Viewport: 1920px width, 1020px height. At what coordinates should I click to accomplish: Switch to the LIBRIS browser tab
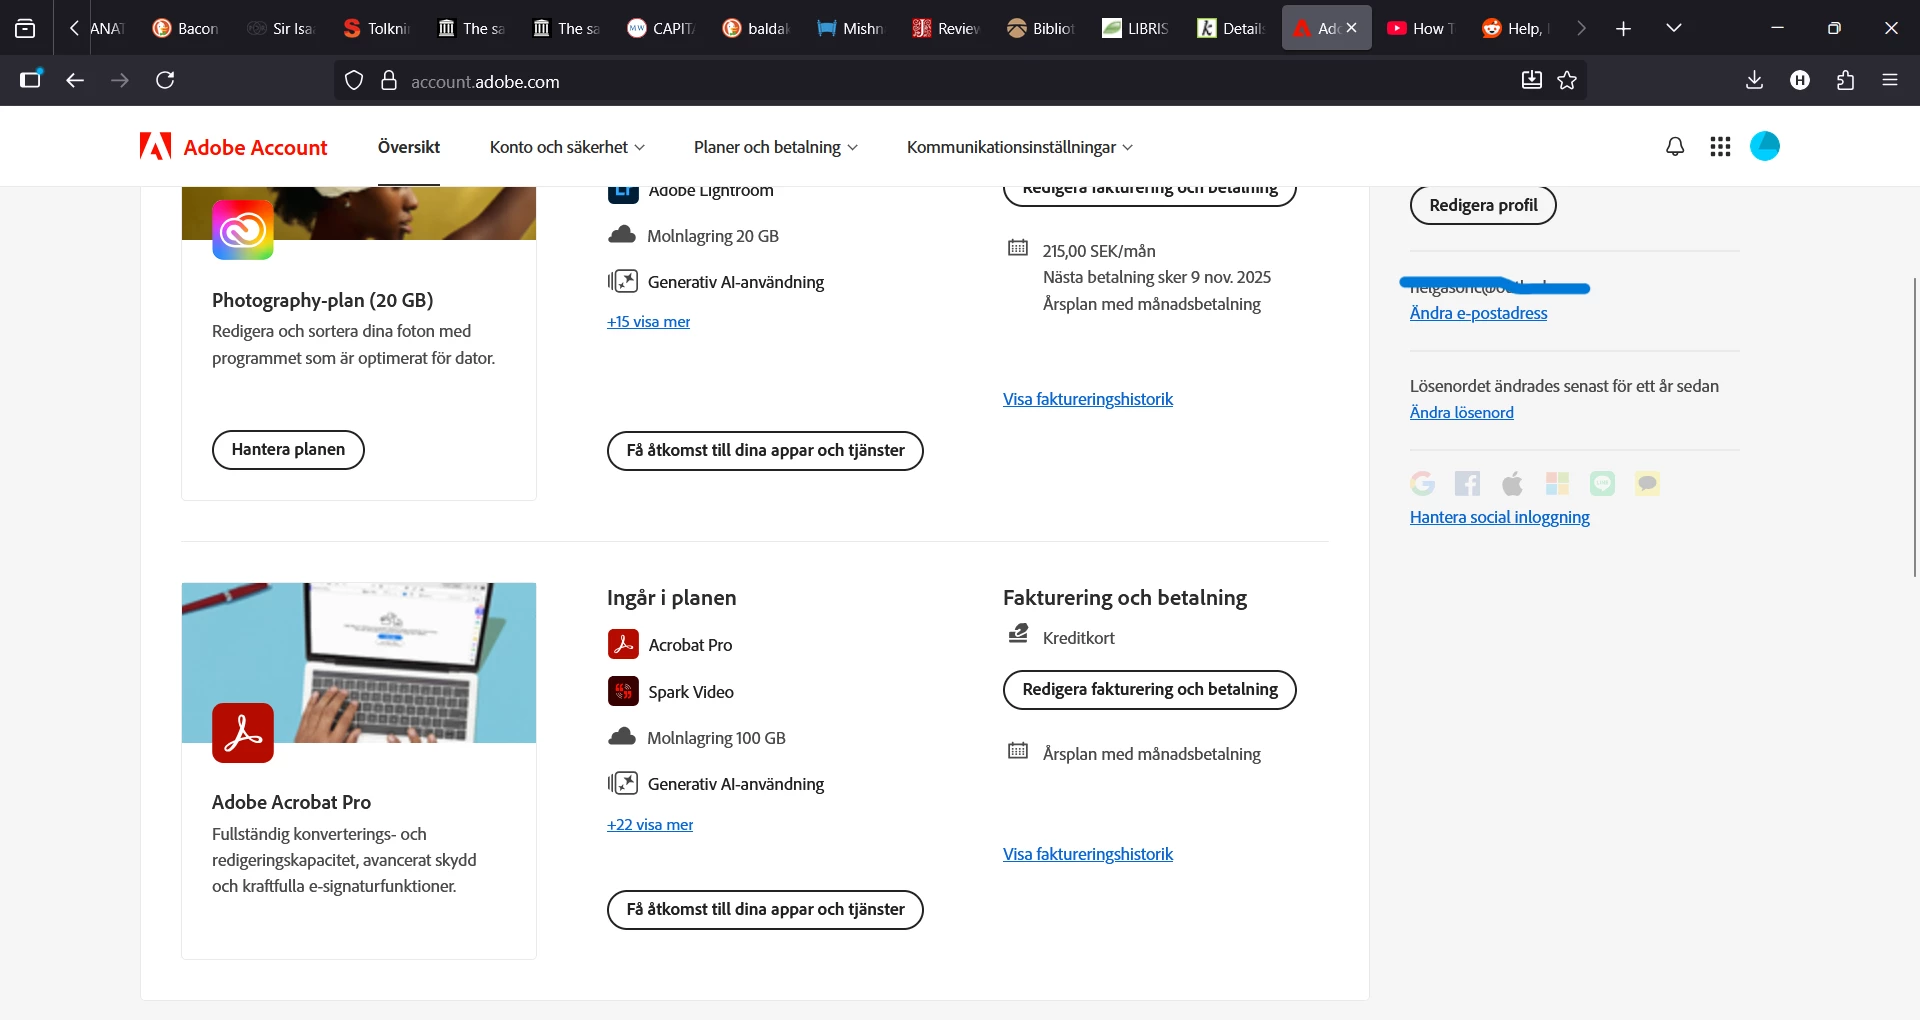pos(1136,28)
